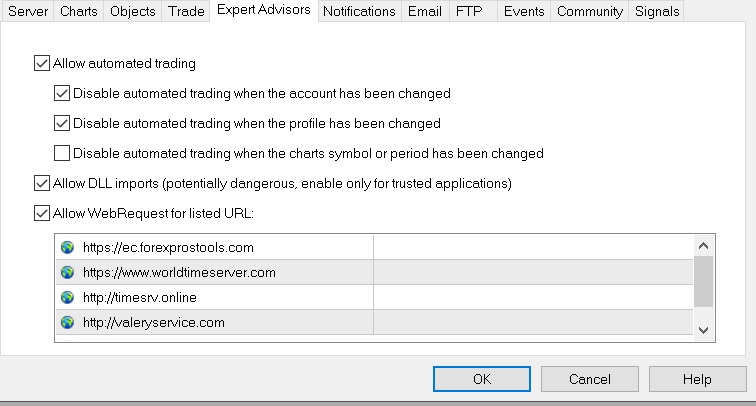Viewport: 756px width, 406px height.
Task: Enable disable trading when charts symbol changed
Action: point(62,153)
